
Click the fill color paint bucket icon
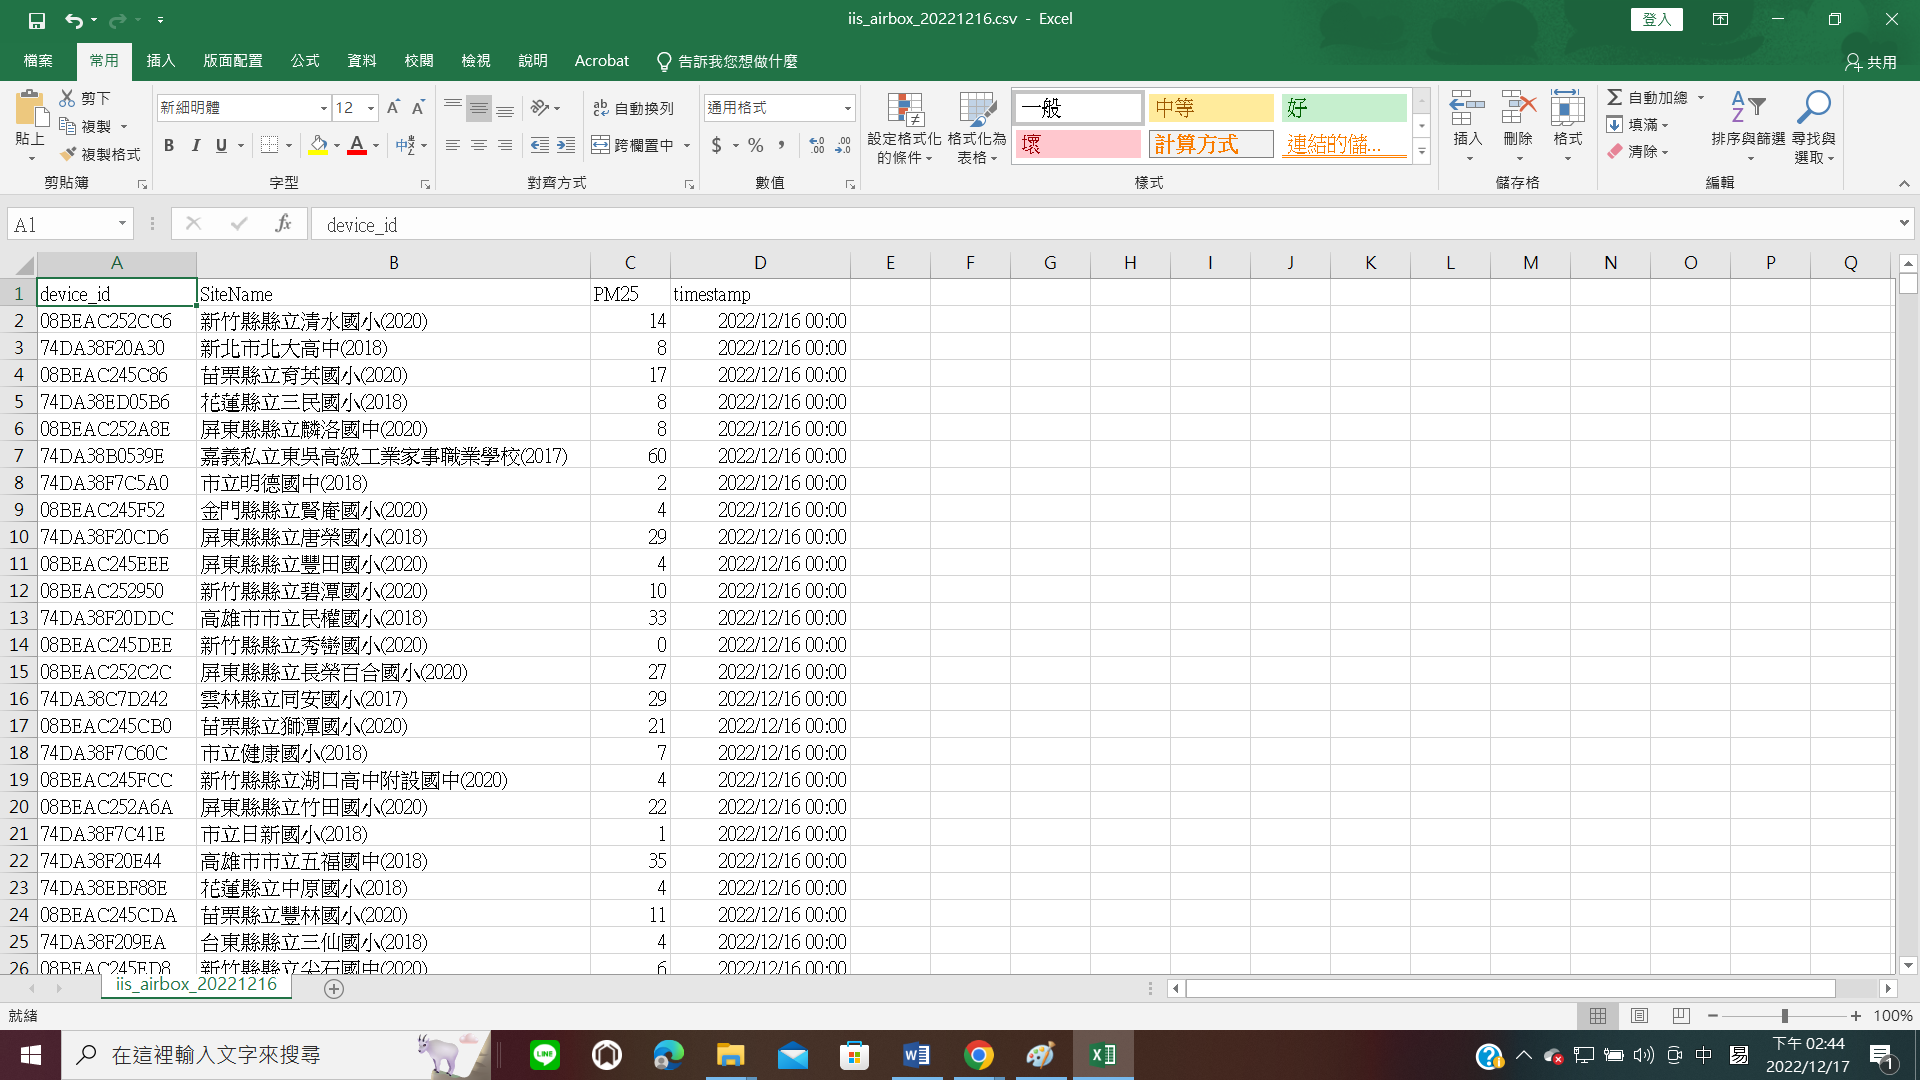point(318,145)
